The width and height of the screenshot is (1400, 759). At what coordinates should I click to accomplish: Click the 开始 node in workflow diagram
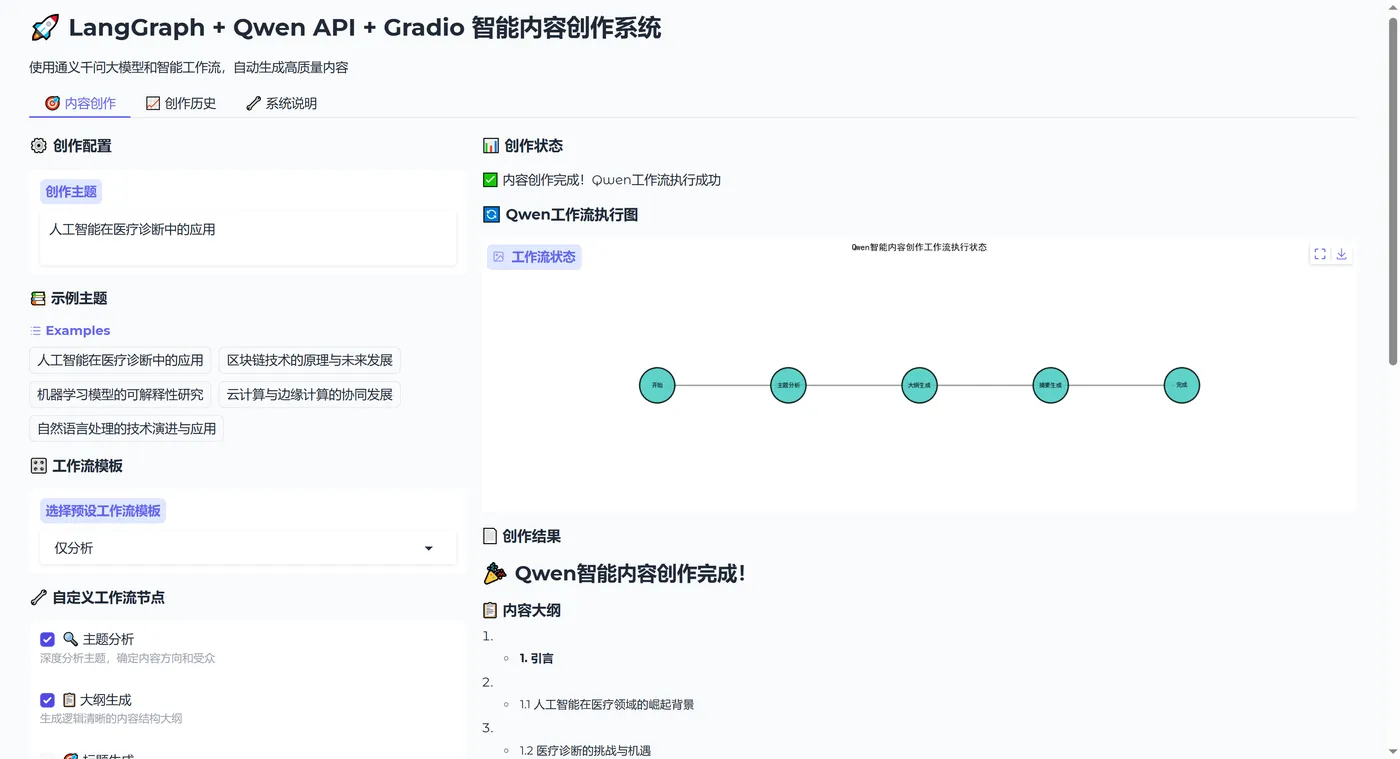click(657, 385)
